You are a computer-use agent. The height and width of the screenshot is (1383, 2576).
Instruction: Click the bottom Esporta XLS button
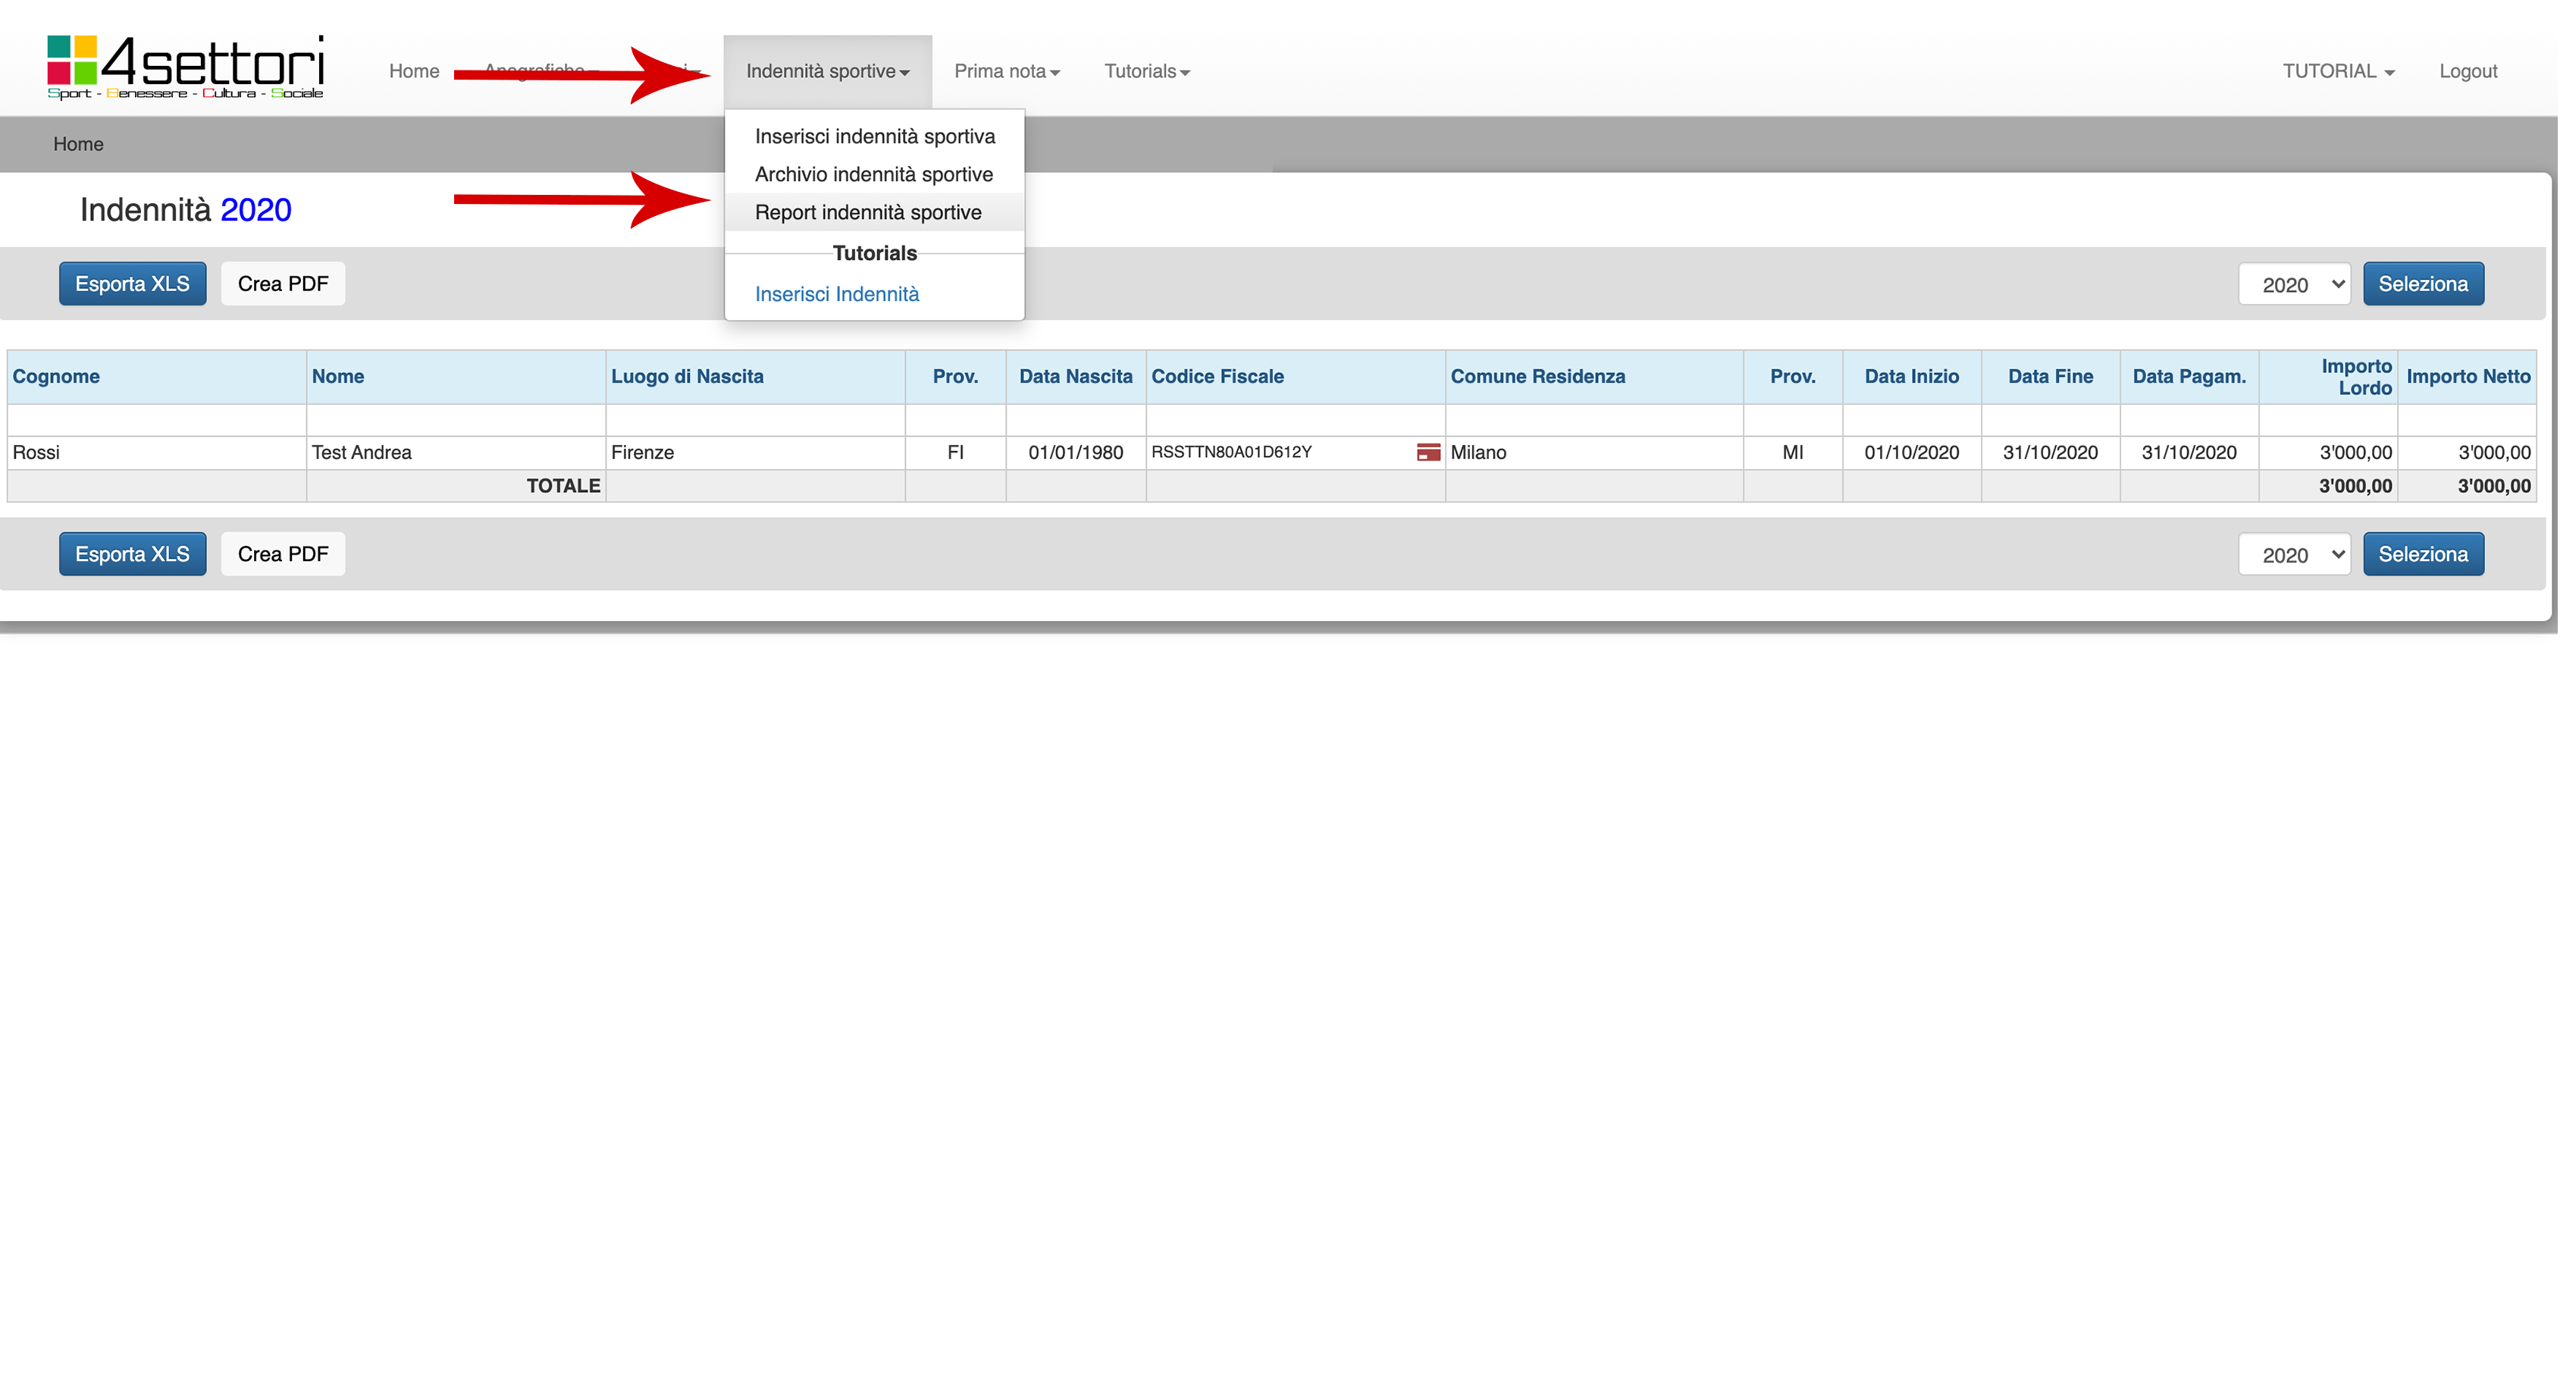(132, 554)
